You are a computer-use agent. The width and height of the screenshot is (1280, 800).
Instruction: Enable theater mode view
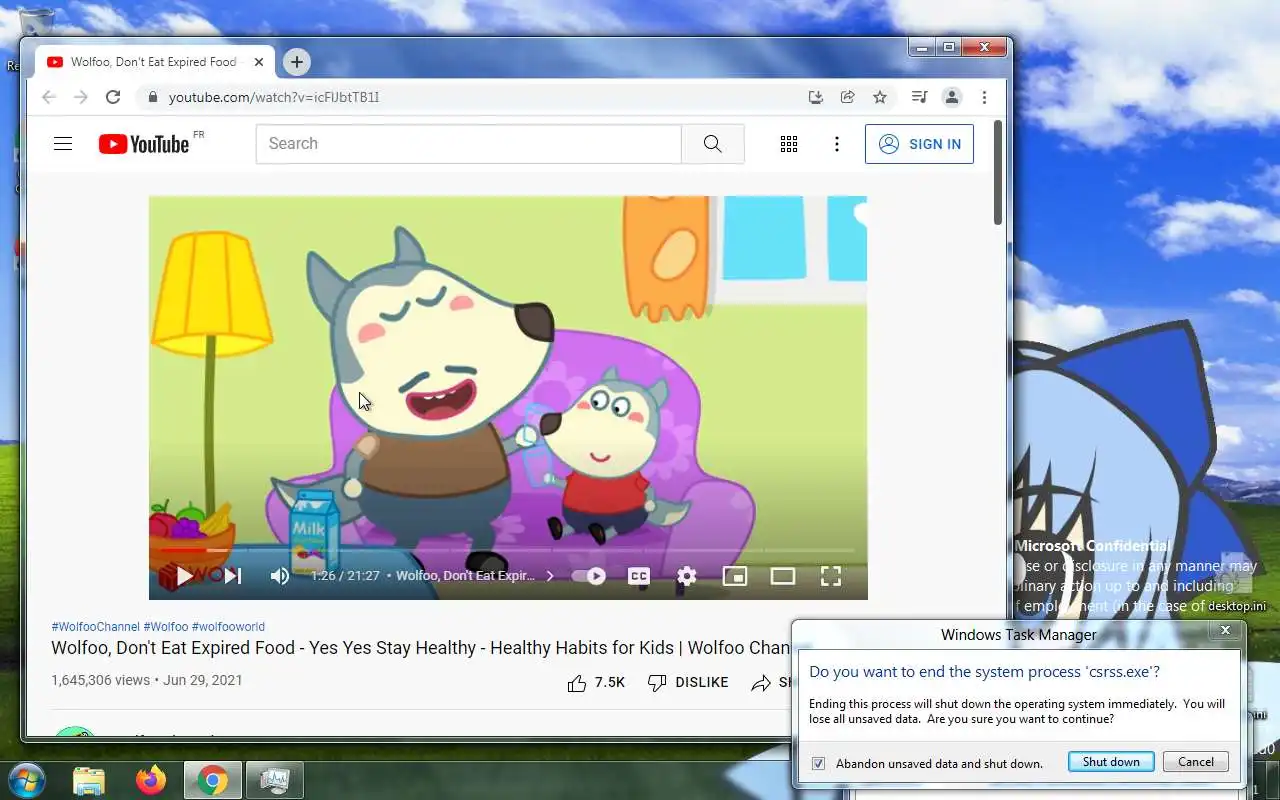783,576
